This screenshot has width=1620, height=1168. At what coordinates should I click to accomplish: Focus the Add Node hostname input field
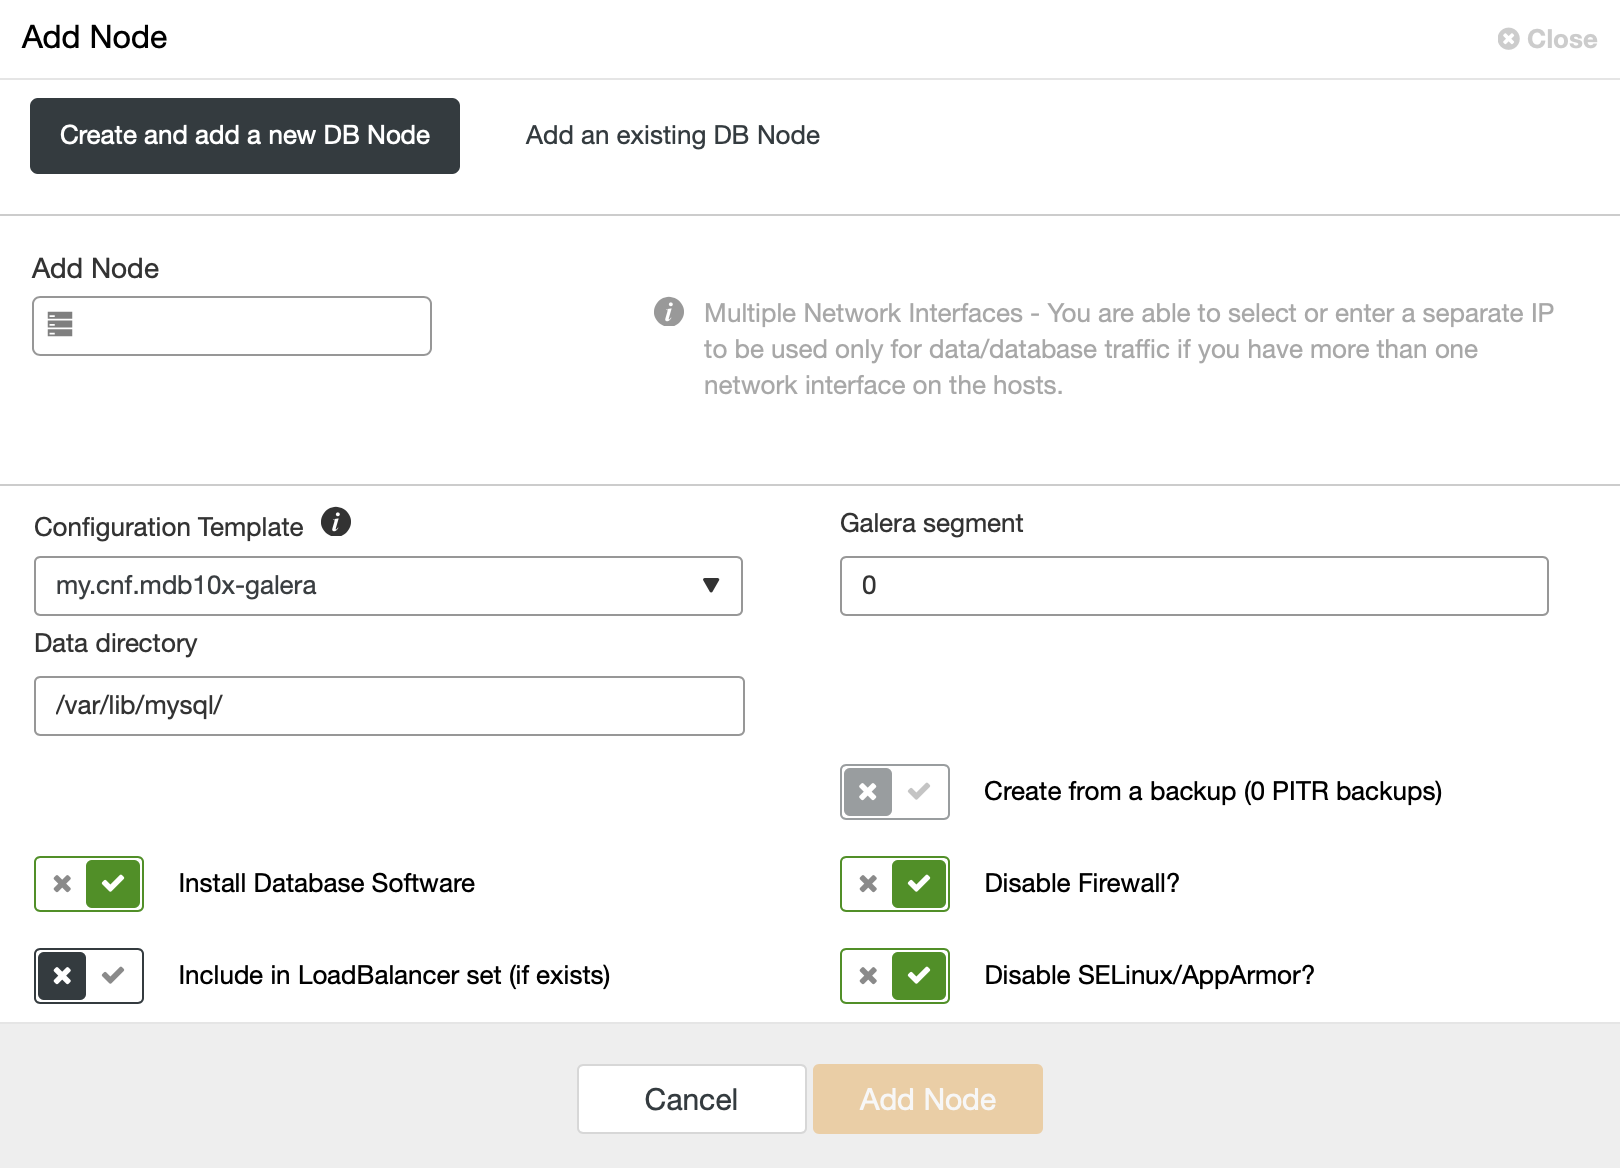tap(232, 326)
